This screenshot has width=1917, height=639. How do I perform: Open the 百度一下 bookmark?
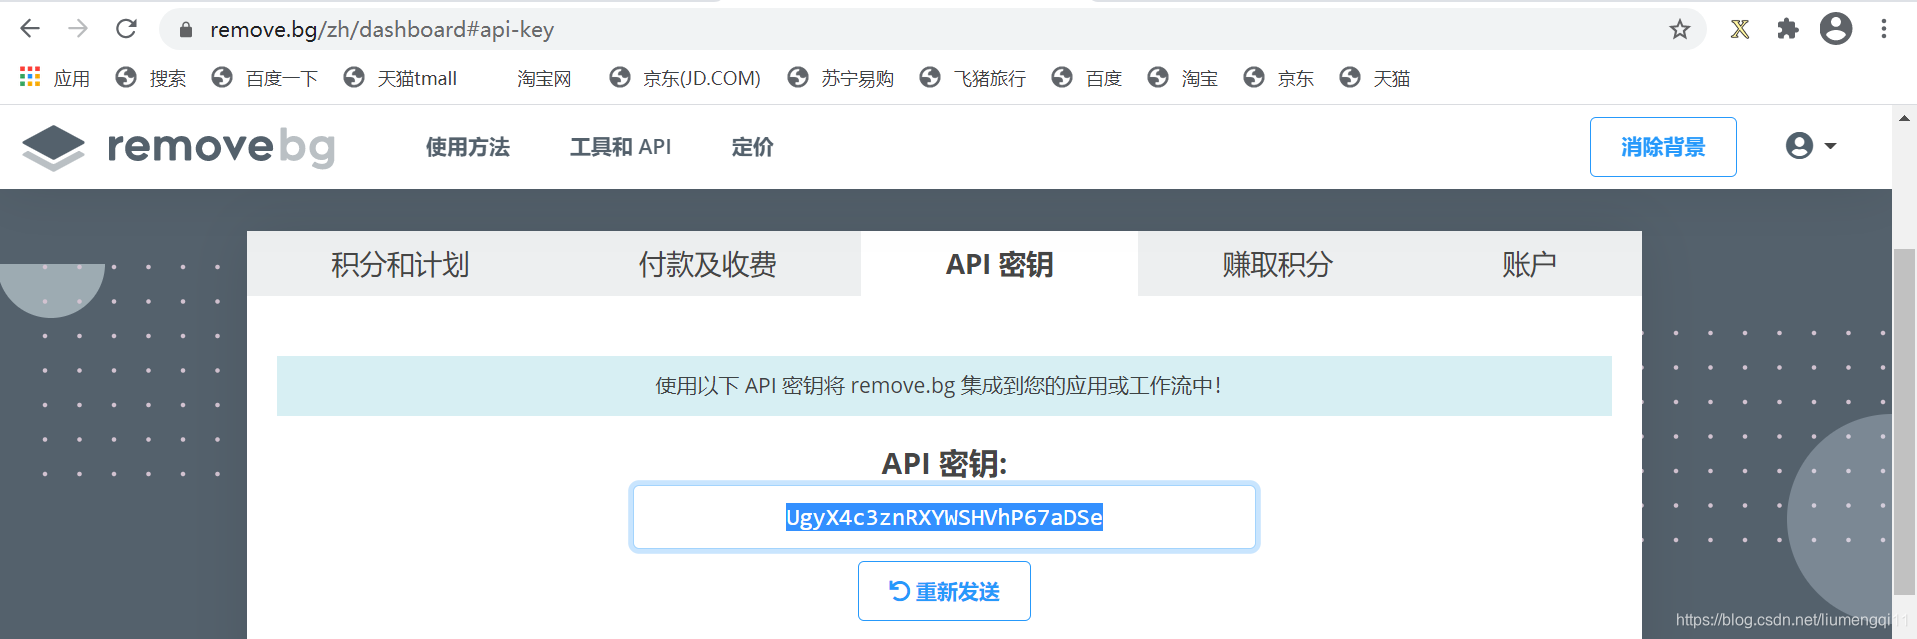point(265,78)
